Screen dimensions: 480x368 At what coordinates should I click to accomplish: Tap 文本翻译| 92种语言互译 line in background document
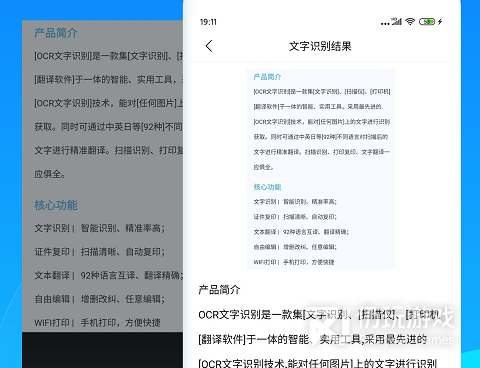(108, 275)
